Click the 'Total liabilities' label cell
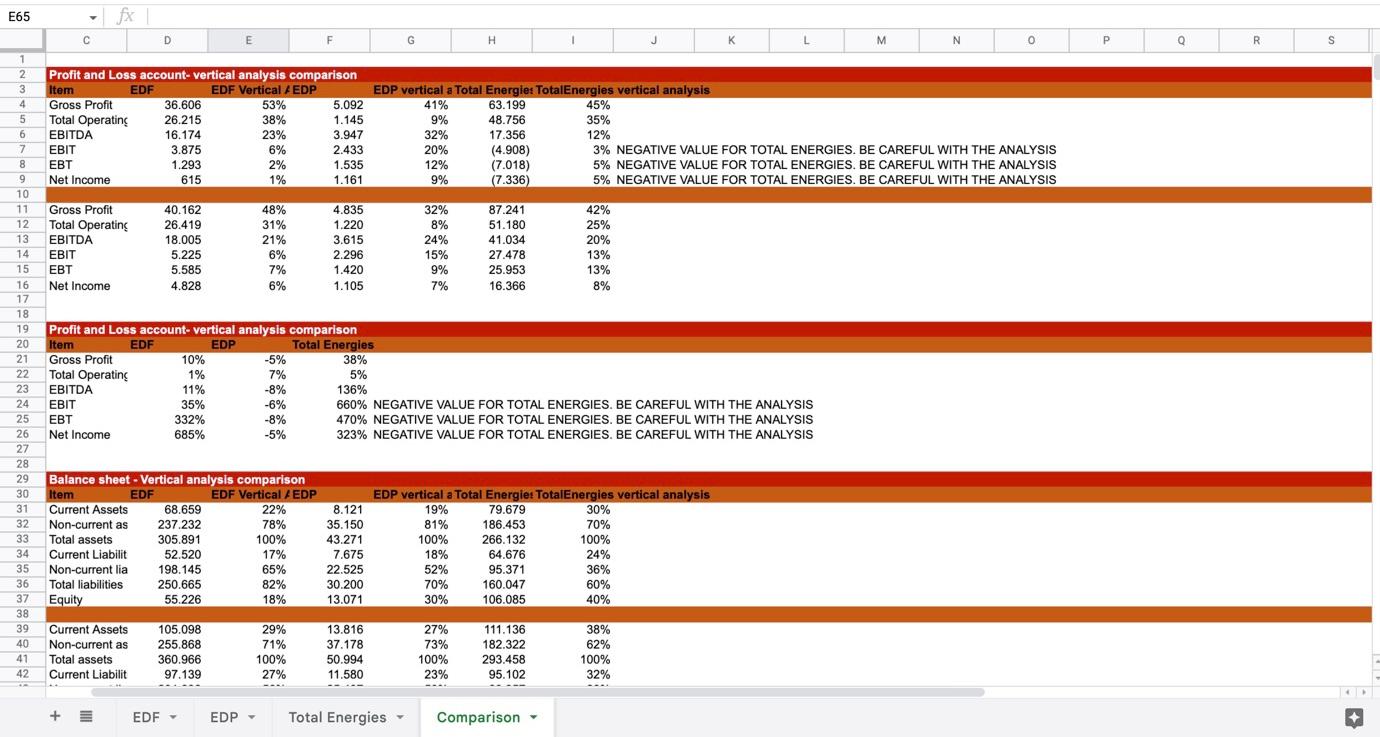The image size is (1380, 737). 86,585
